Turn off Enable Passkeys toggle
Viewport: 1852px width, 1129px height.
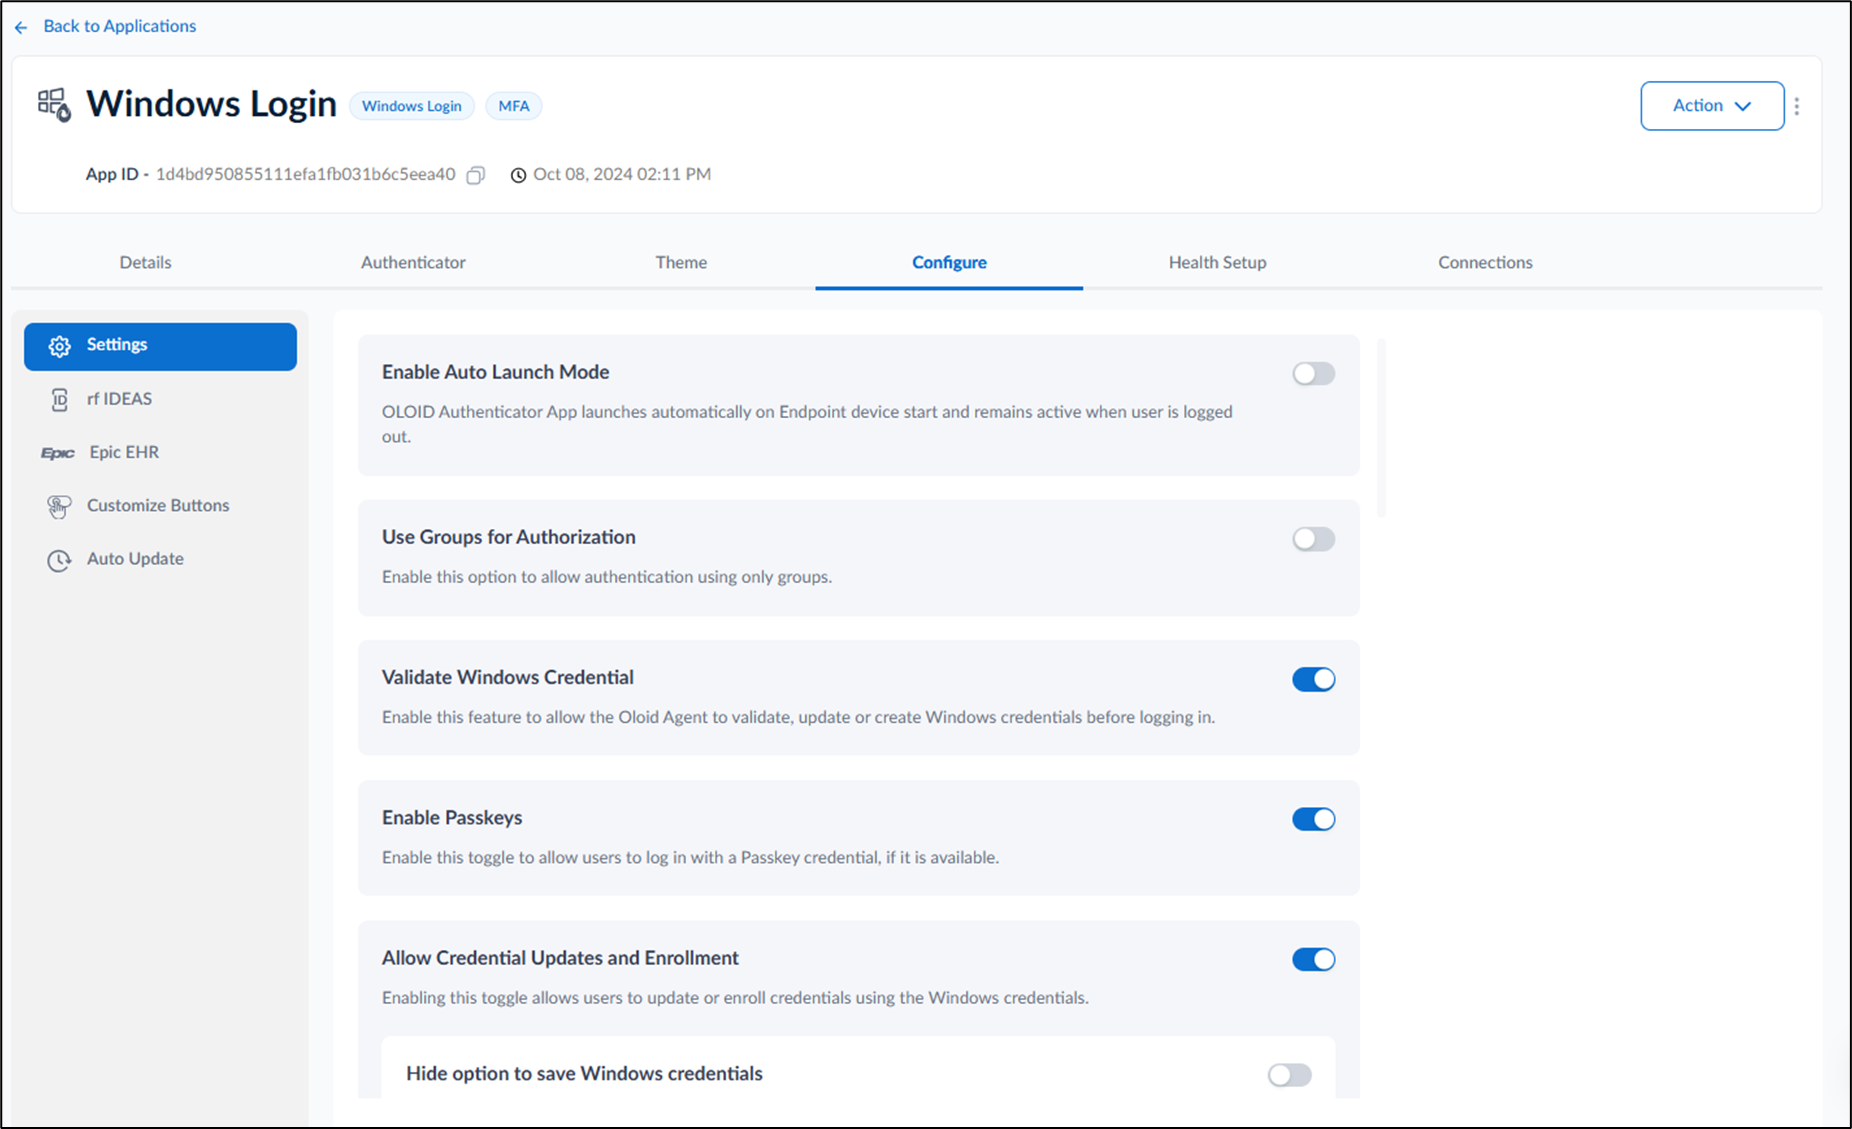[x=1313, y=819]
